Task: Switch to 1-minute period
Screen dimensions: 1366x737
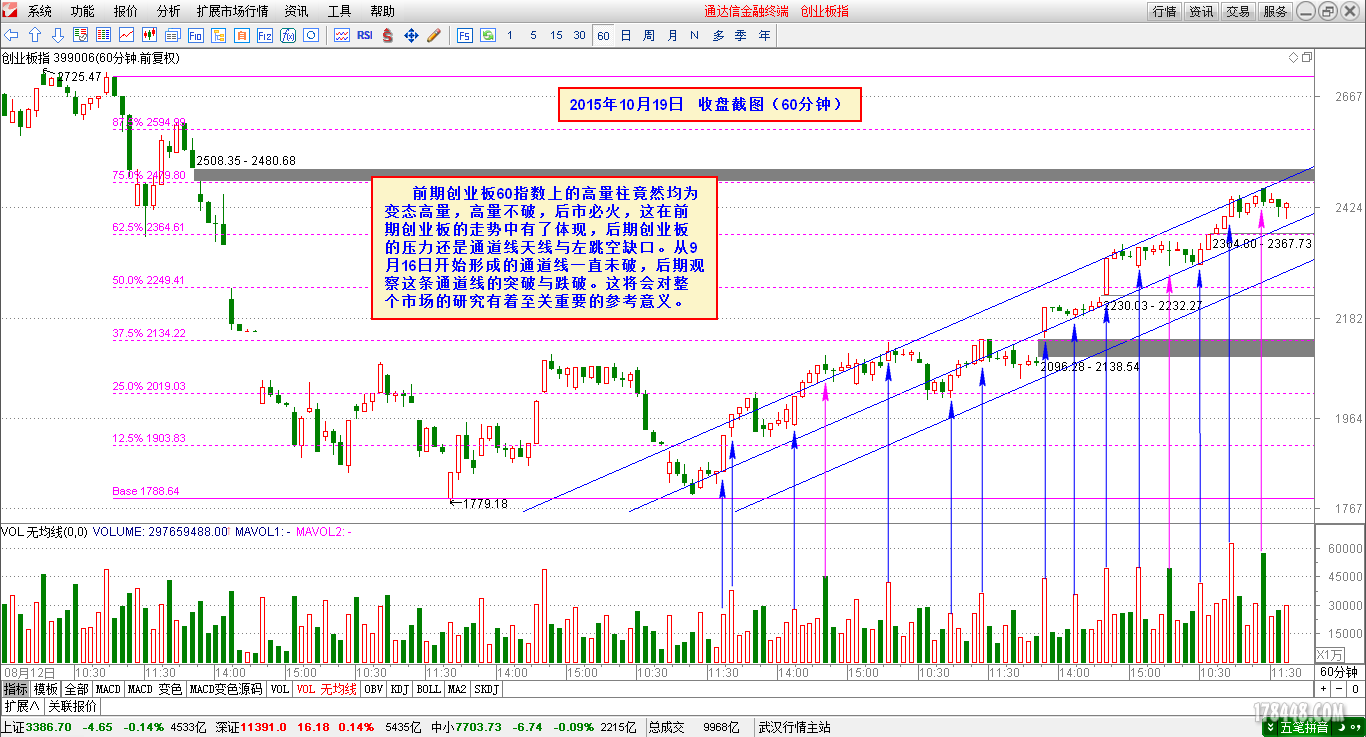Action: (510, 35)
